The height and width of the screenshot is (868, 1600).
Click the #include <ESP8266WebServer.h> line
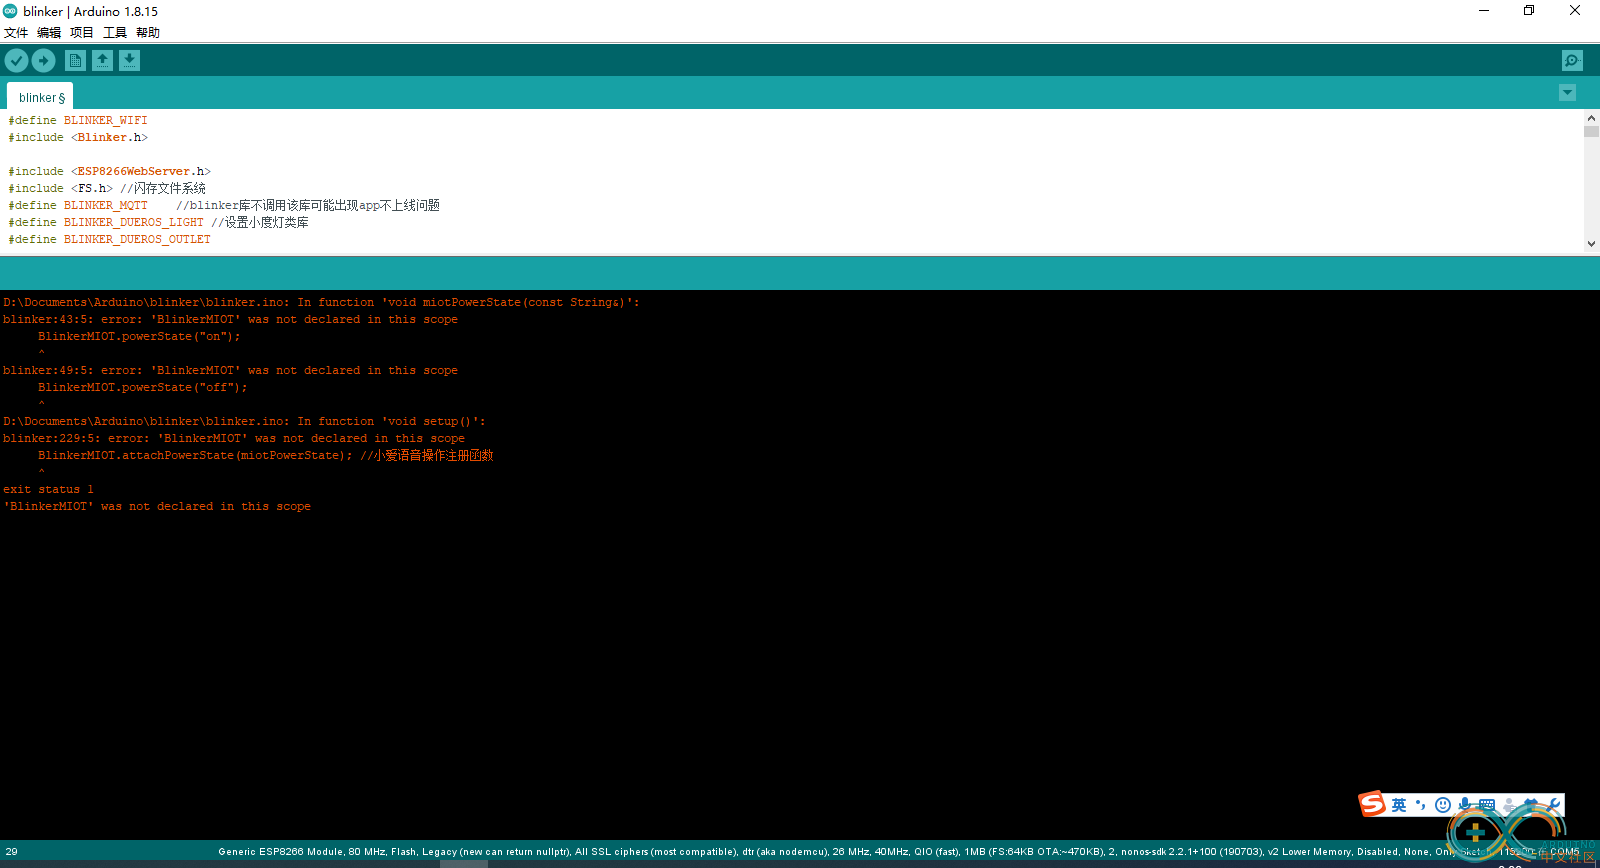[x=110, y=171]
